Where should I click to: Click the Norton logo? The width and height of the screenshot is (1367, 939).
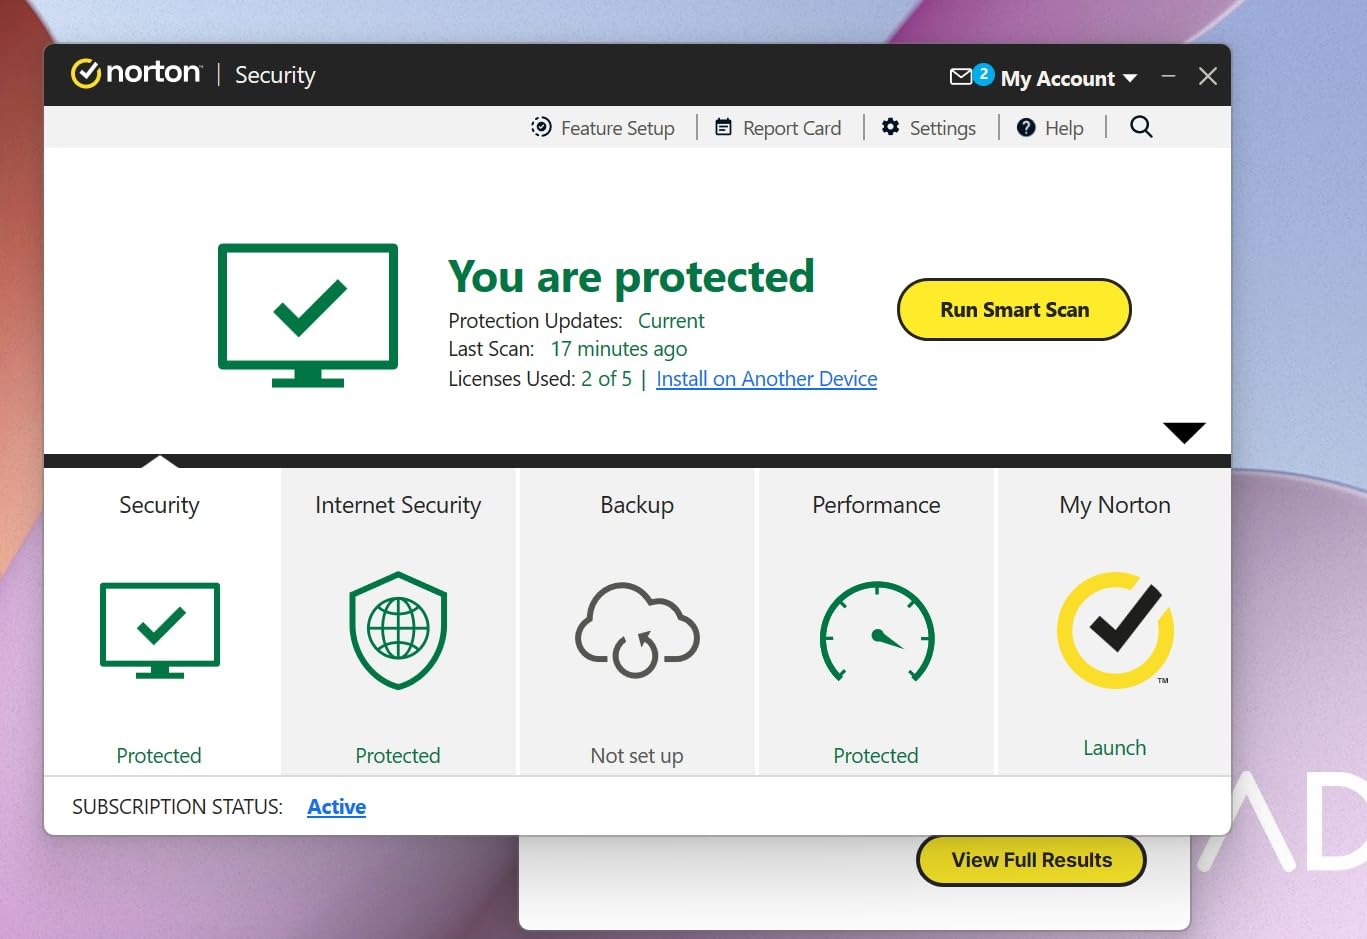coord(137,72)
